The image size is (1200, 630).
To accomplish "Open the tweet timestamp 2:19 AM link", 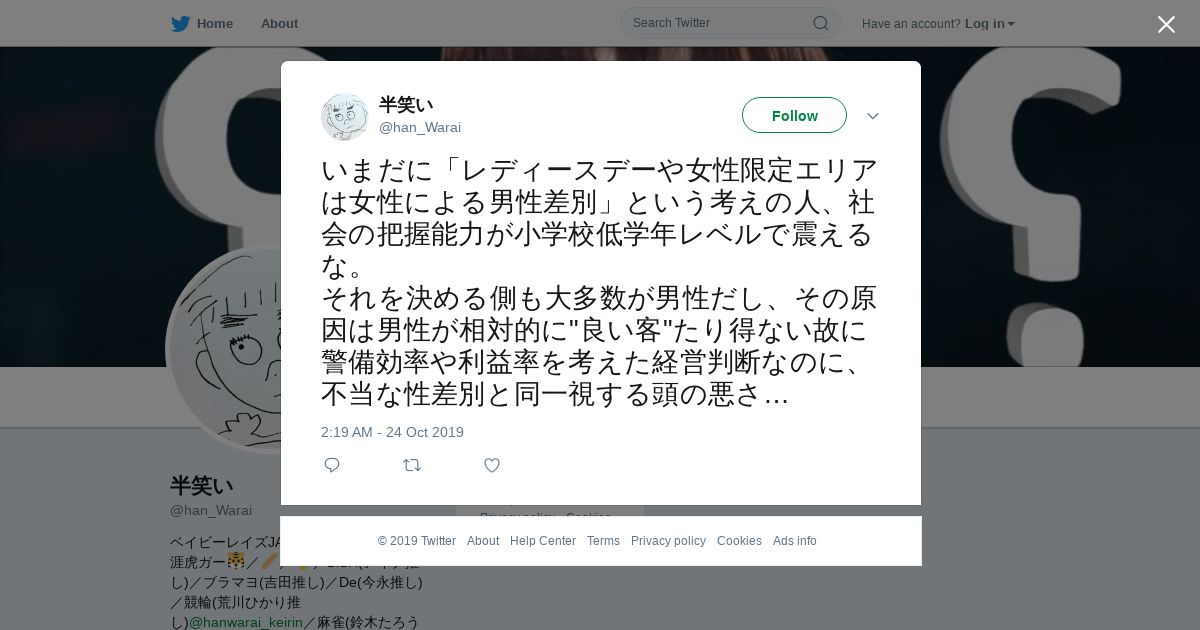I will click(x=392, y=432).
